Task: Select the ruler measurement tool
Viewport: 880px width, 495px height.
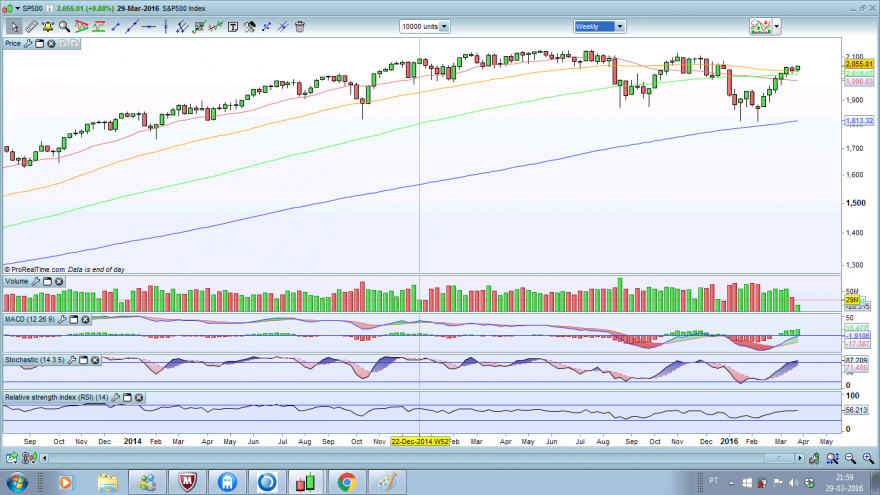Action: coord(31,26)
